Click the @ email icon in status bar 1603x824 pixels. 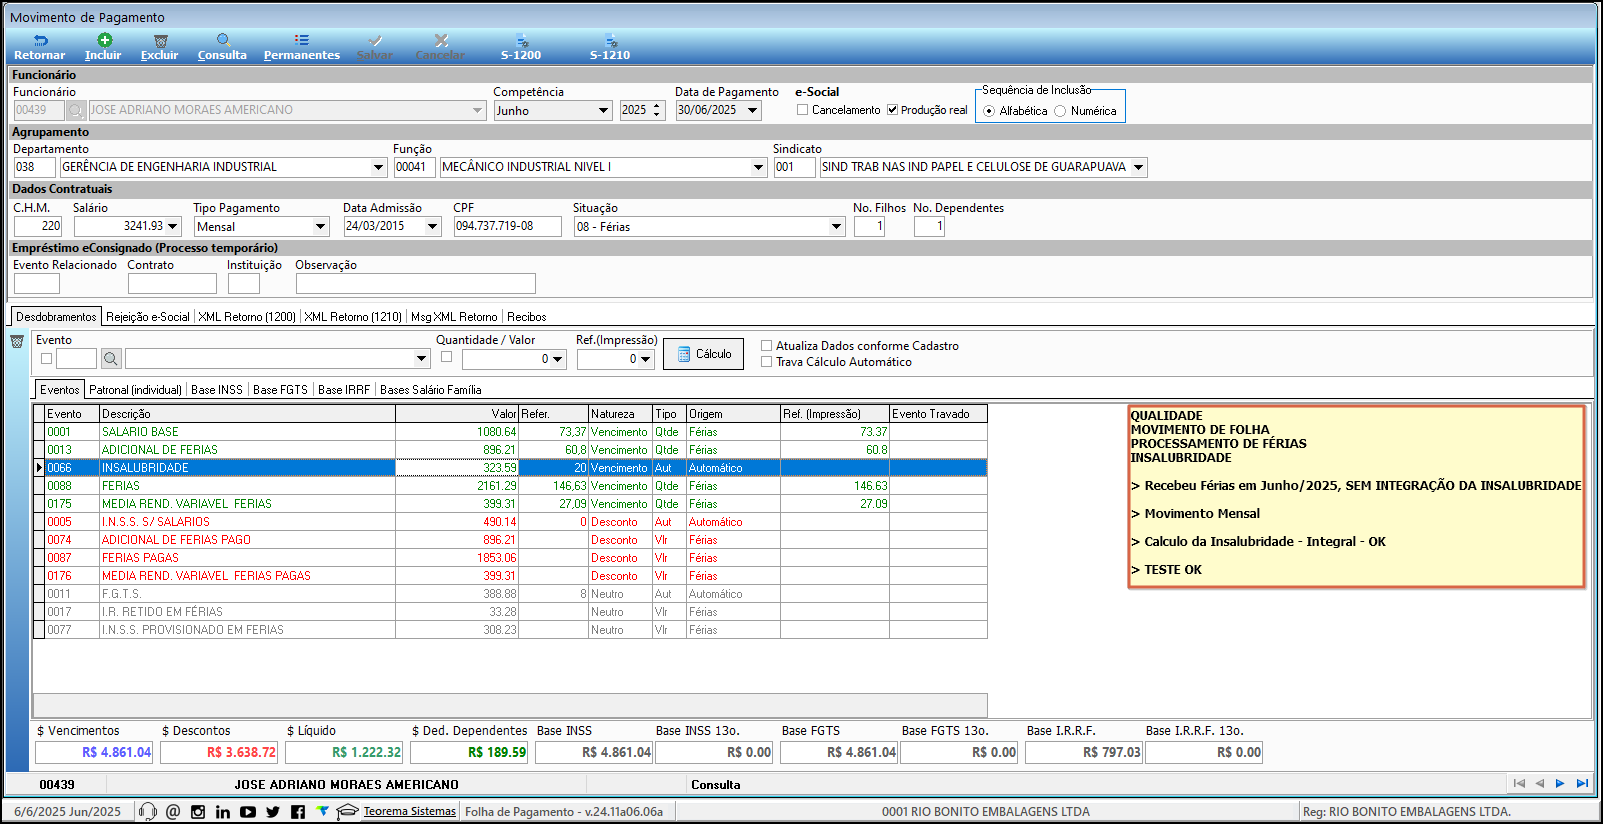(x=173, y=811)
